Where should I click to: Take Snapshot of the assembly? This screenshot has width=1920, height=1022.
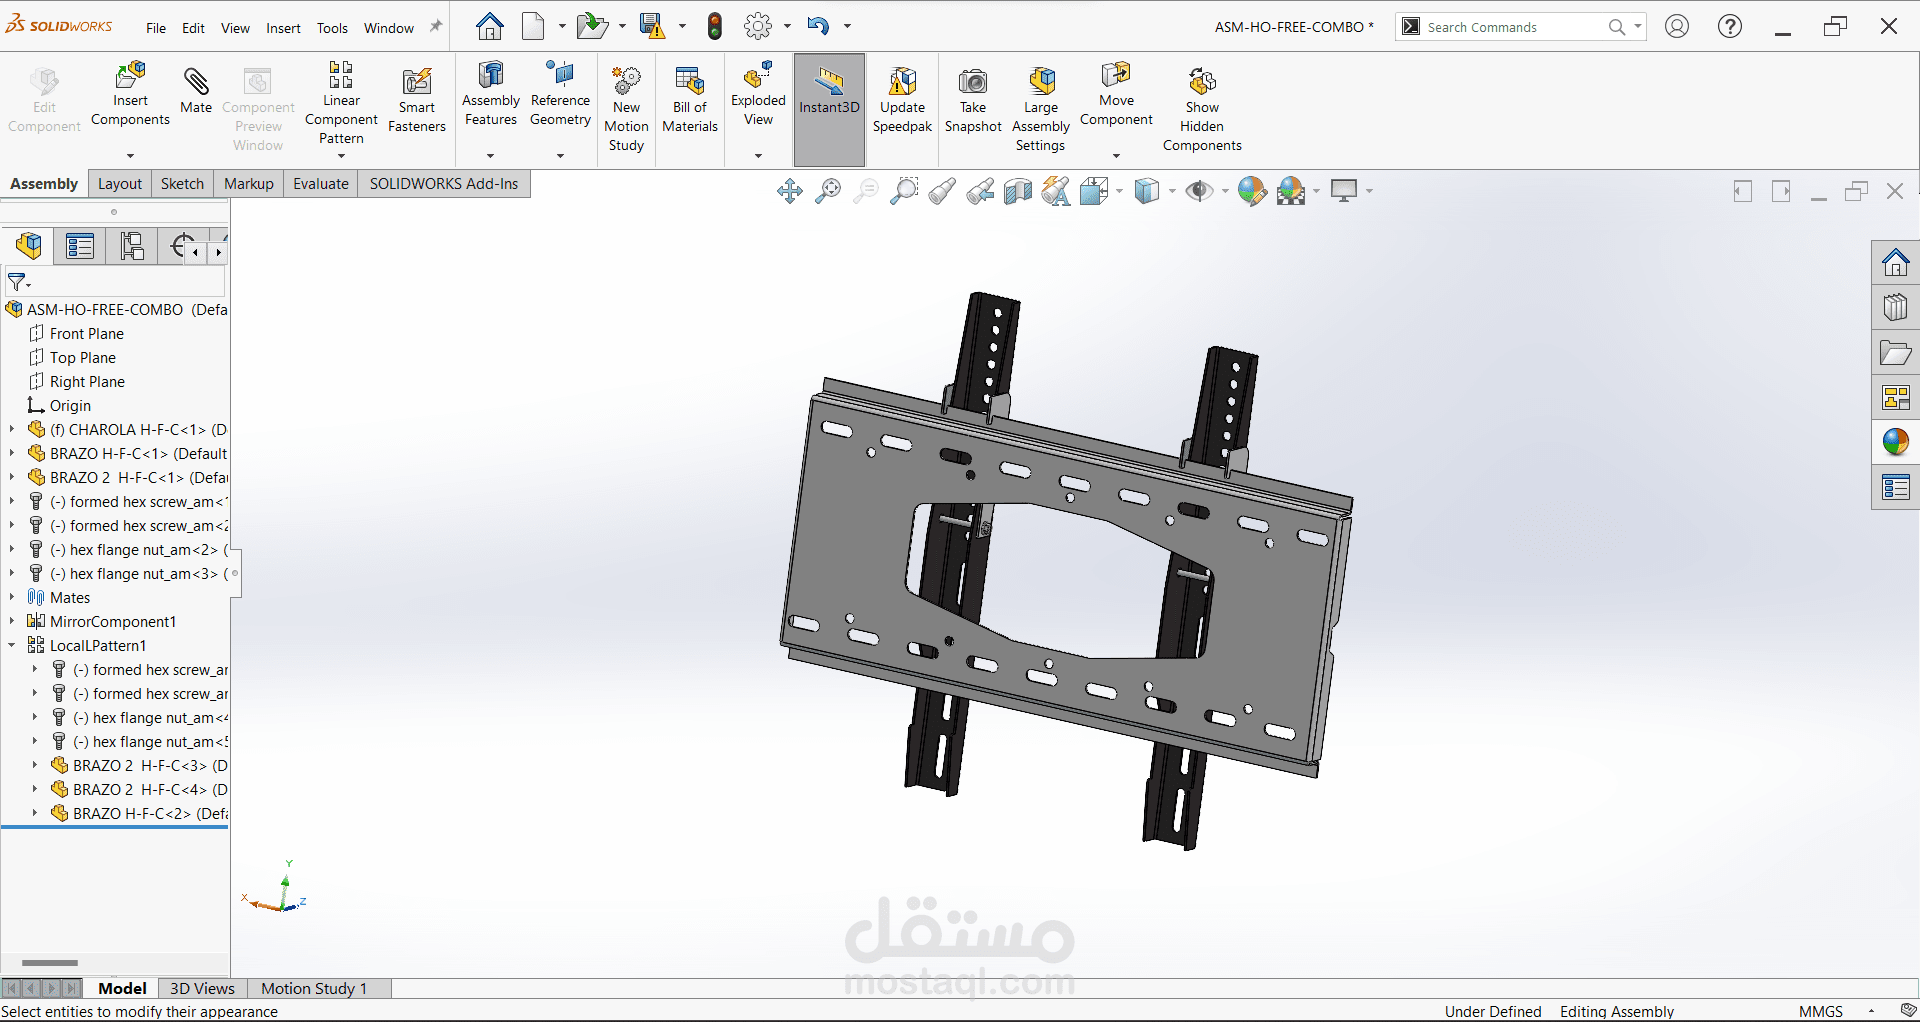click(973, 100)
